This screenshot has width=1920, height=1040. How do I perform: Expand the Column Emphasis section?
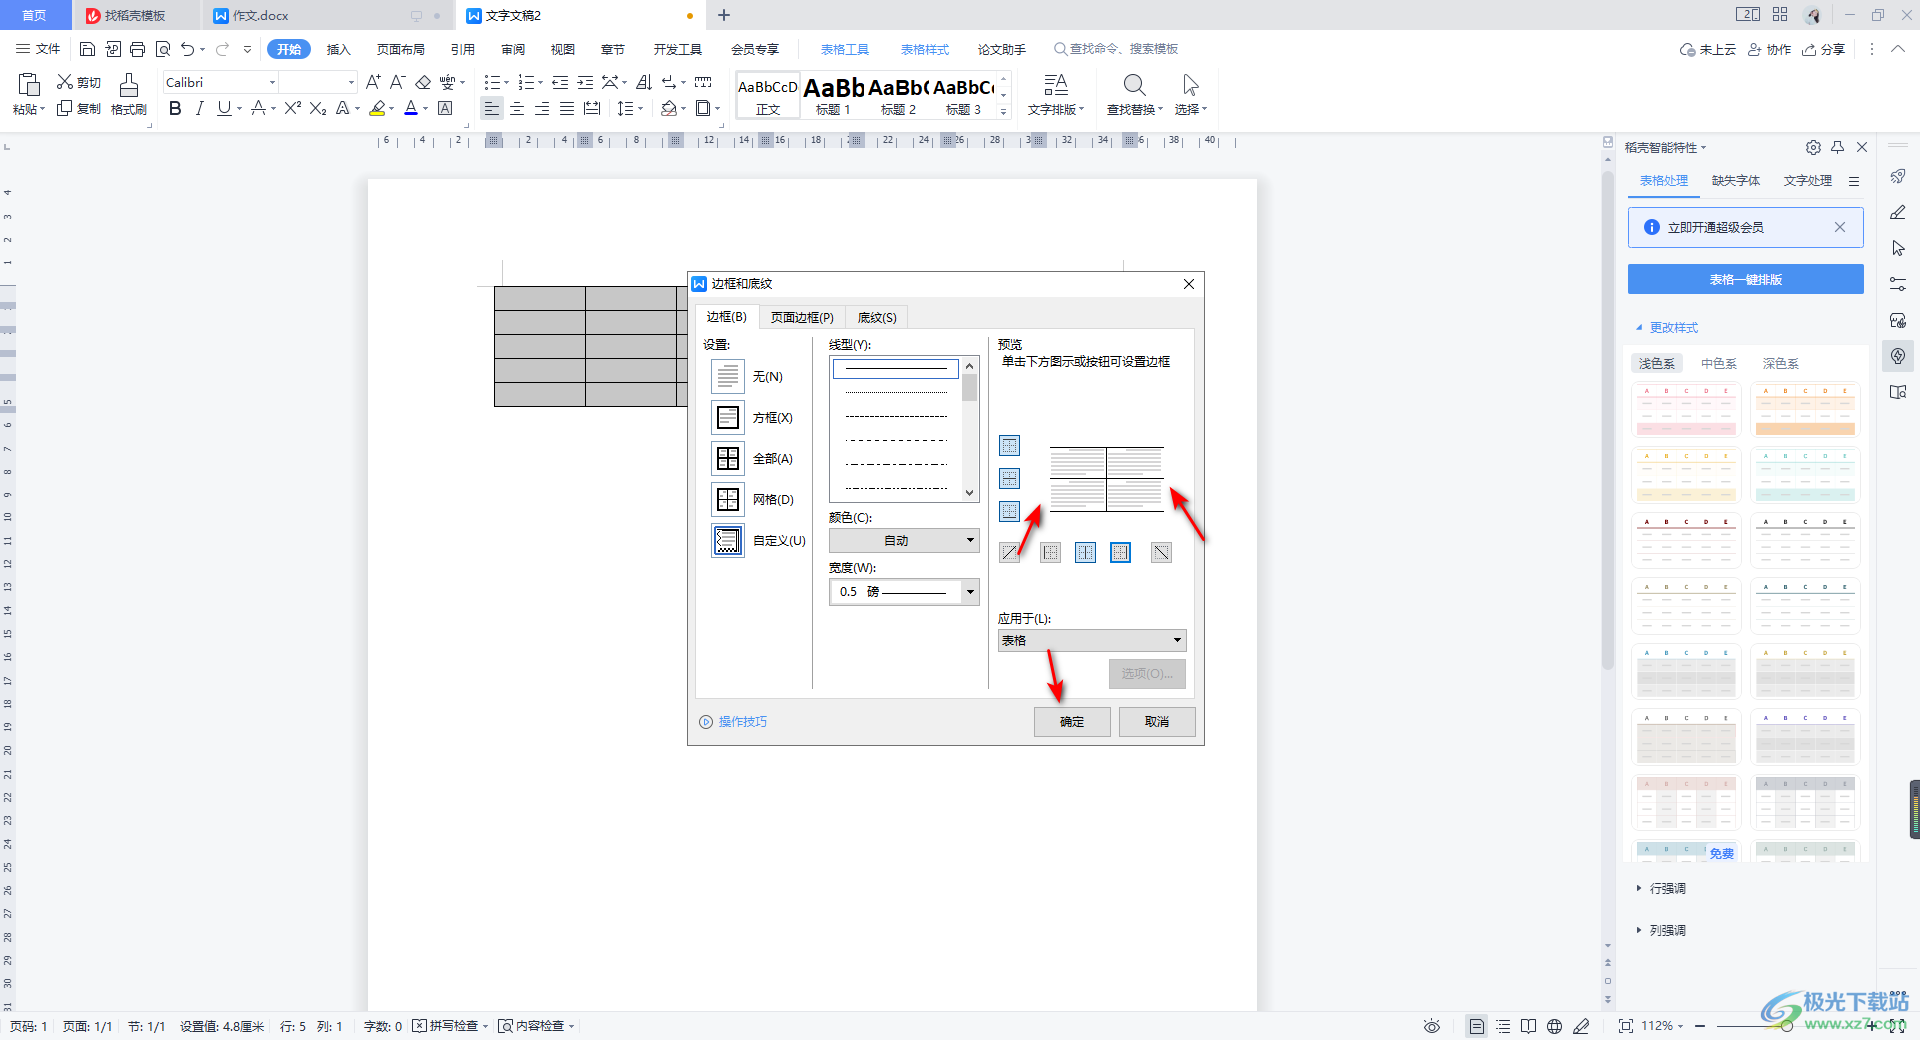pyautogui.click(x=1661, y=931)
